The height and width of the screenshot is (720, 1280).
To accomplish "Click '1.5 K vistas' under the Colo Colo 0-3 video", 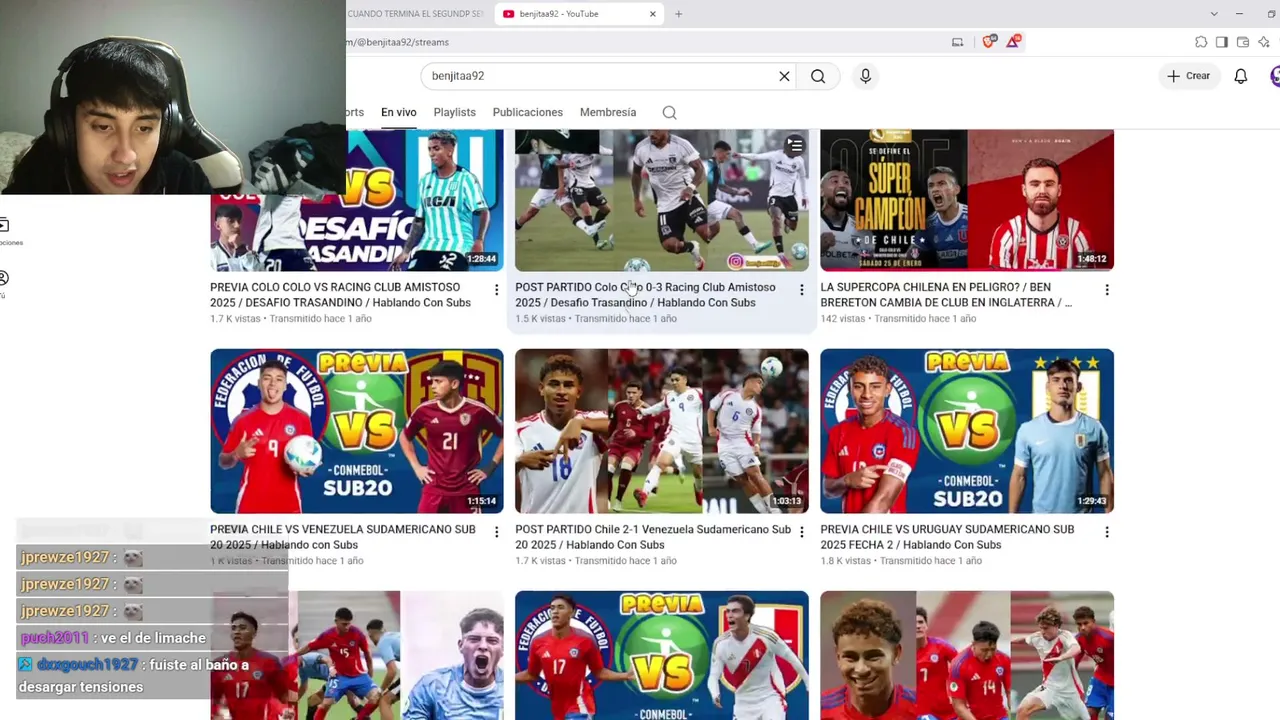I will (540, 319).
